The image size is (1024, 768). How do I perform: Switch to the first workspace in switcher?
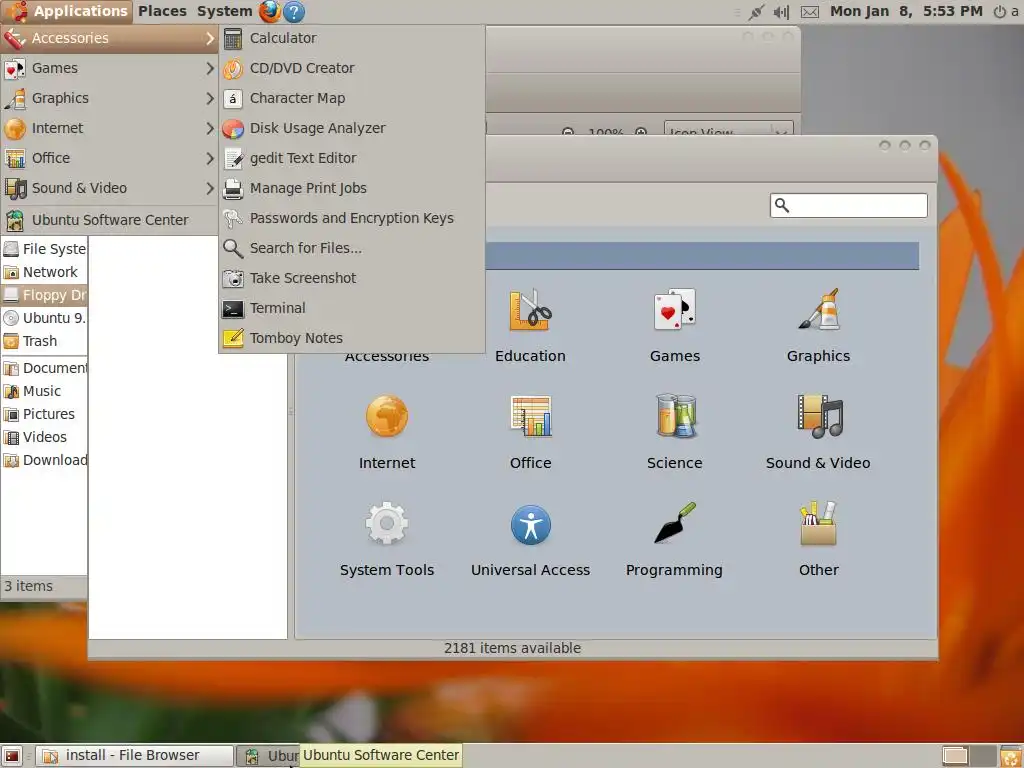955,756
